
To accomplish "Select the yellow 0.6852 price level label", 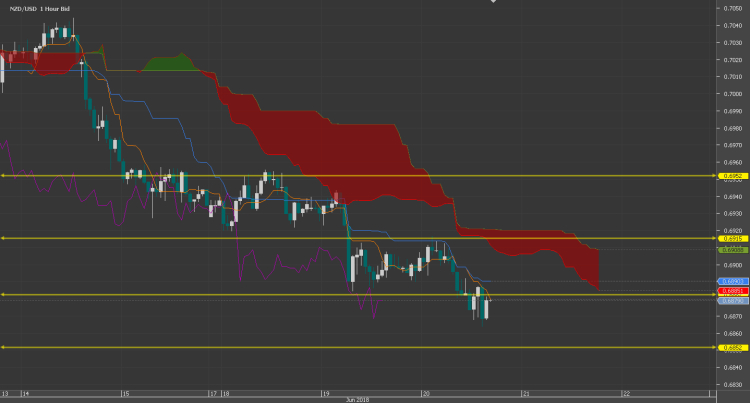I will pos(733,348).
